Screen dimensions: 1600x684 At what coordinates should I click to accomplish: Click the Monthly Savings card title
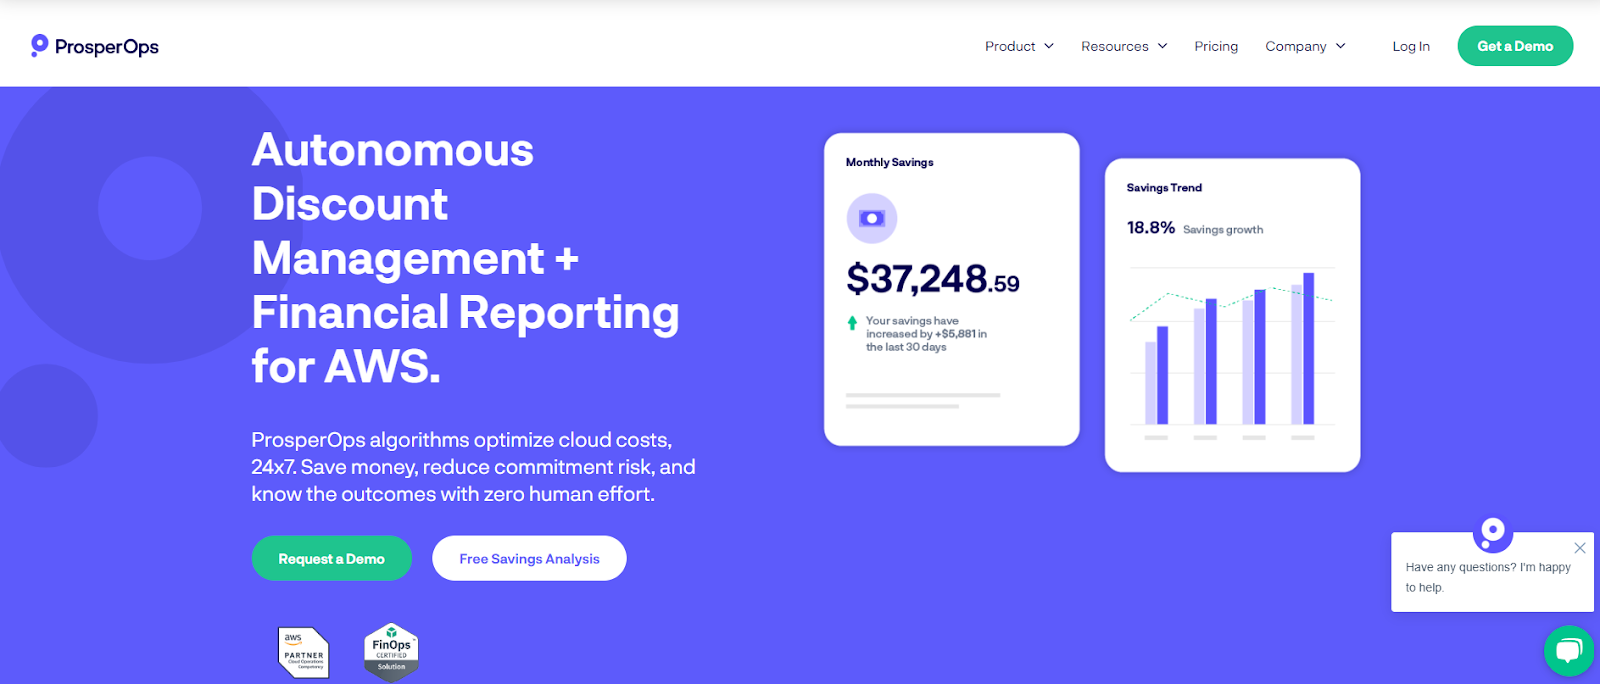pos(890,162)
